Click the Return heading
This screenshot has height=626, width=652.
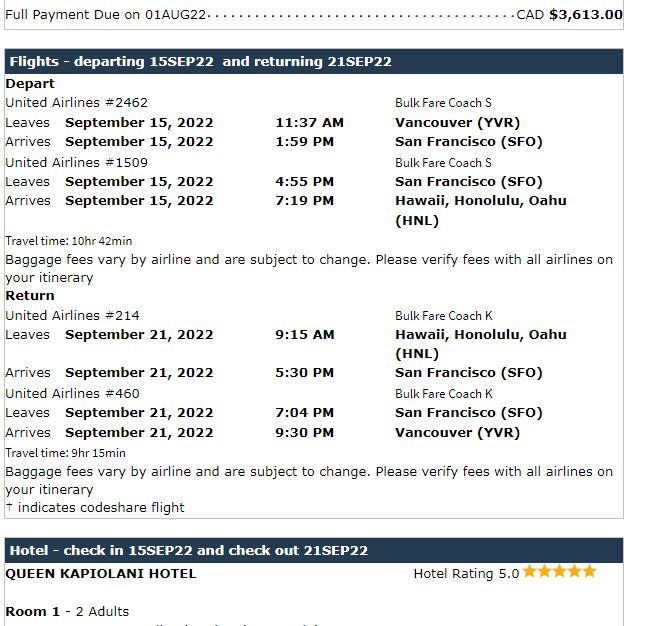tap(30, 296)
